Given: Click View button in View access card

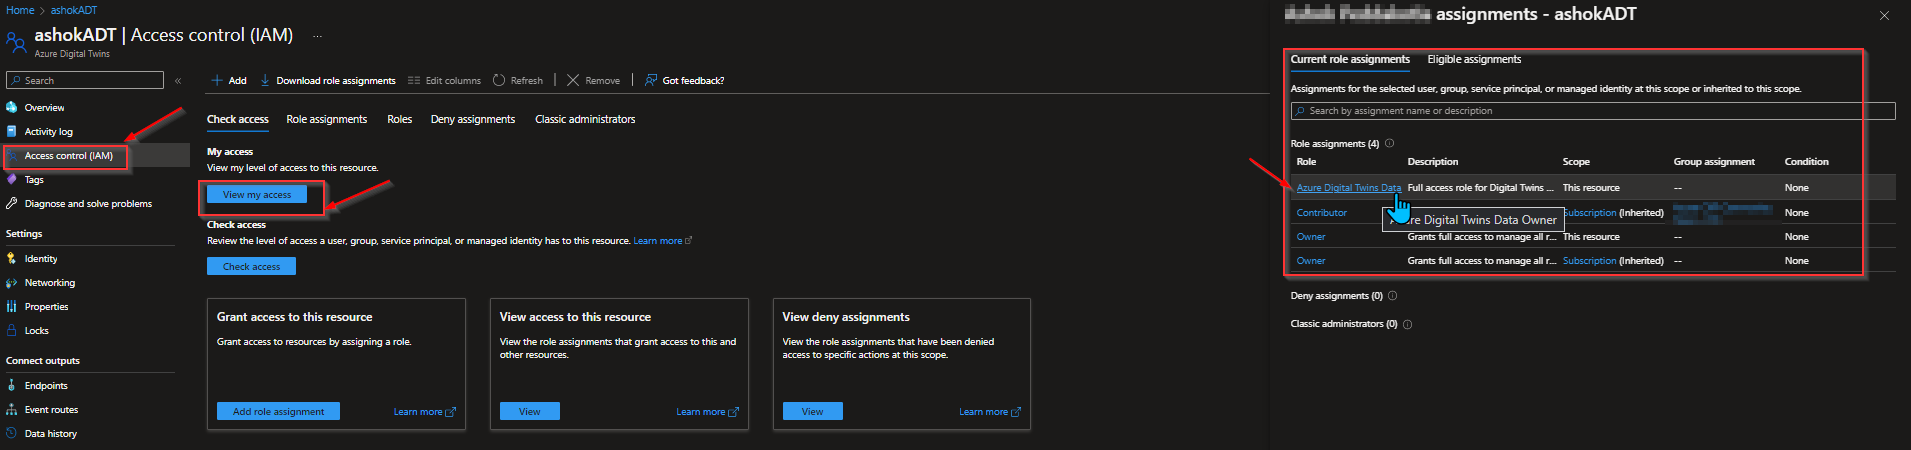Looking at the screenshot, I should coord(530,411).
